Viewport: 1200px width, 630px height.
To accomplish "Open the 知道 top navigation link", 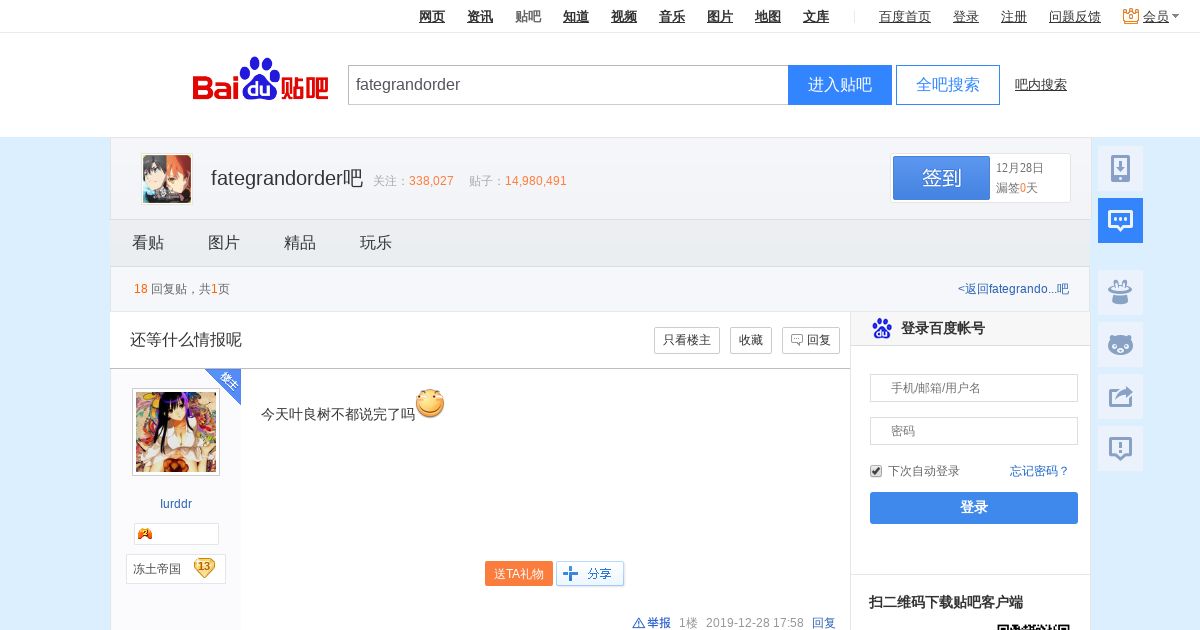I will coord(576,16).
